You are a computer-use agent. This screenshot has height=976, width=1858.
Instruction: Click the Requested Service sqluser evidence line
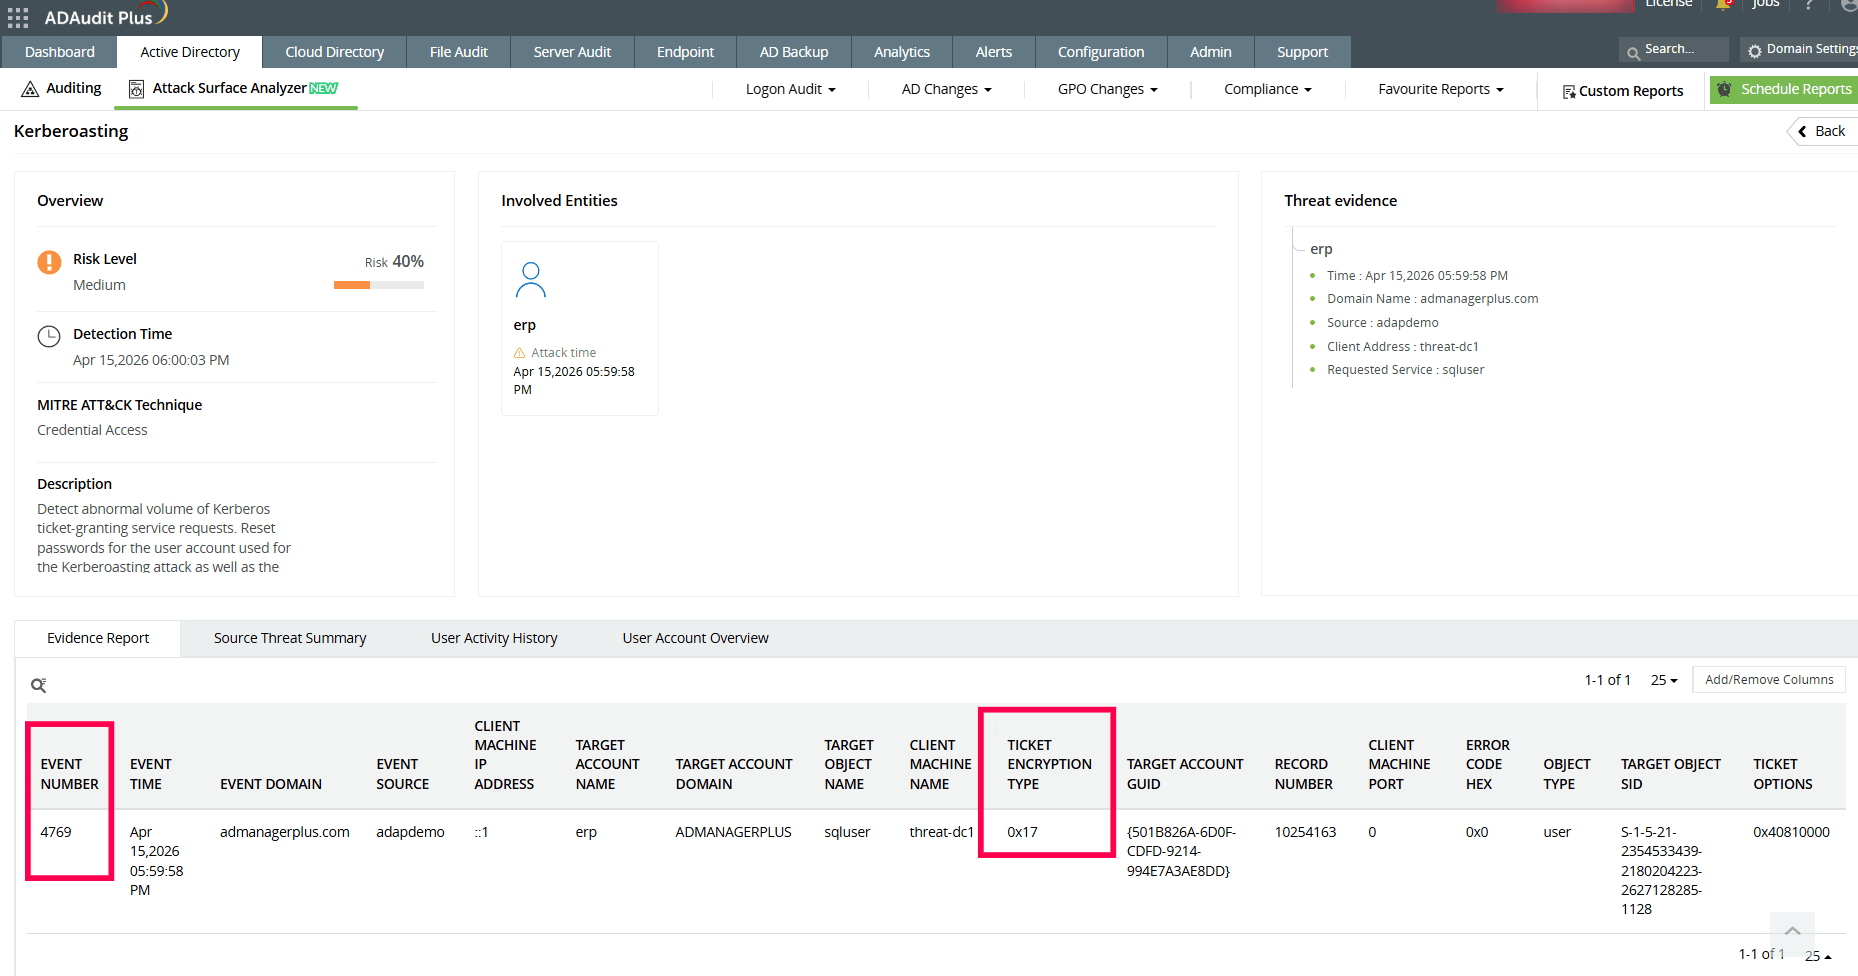[x=1405, y=370]
